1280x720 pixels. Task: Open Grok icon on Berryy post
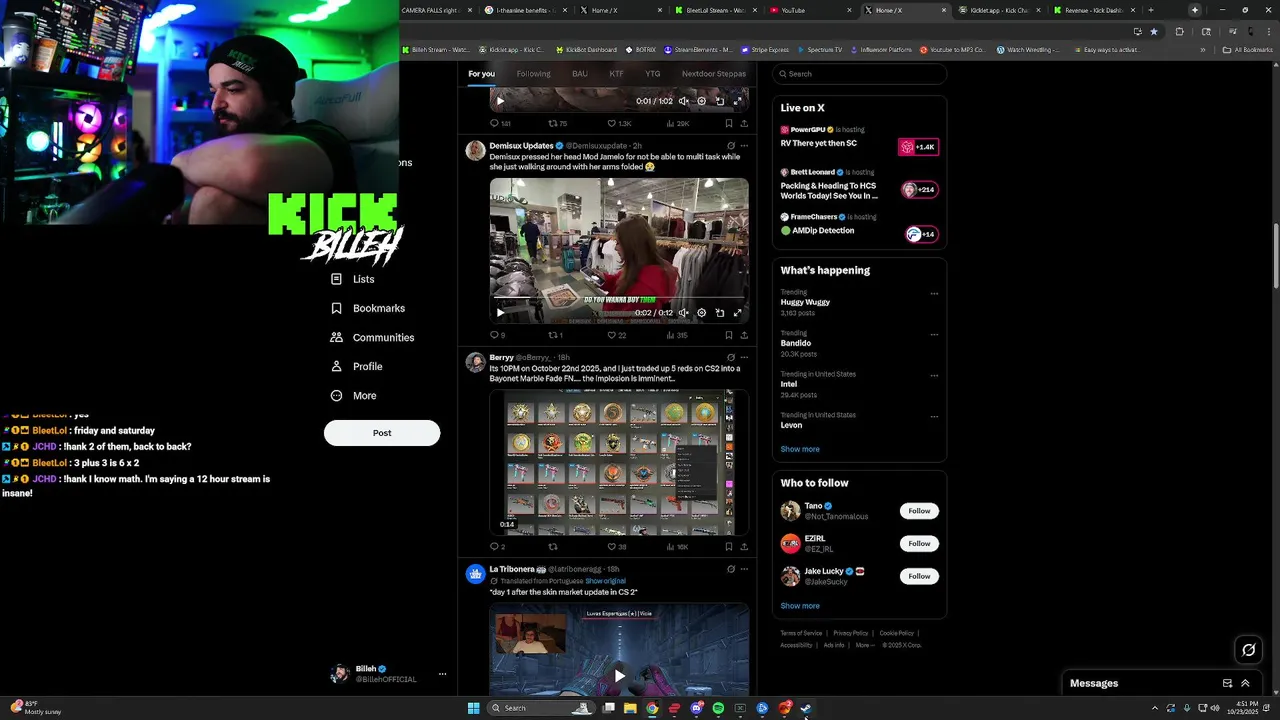(731, 357)
